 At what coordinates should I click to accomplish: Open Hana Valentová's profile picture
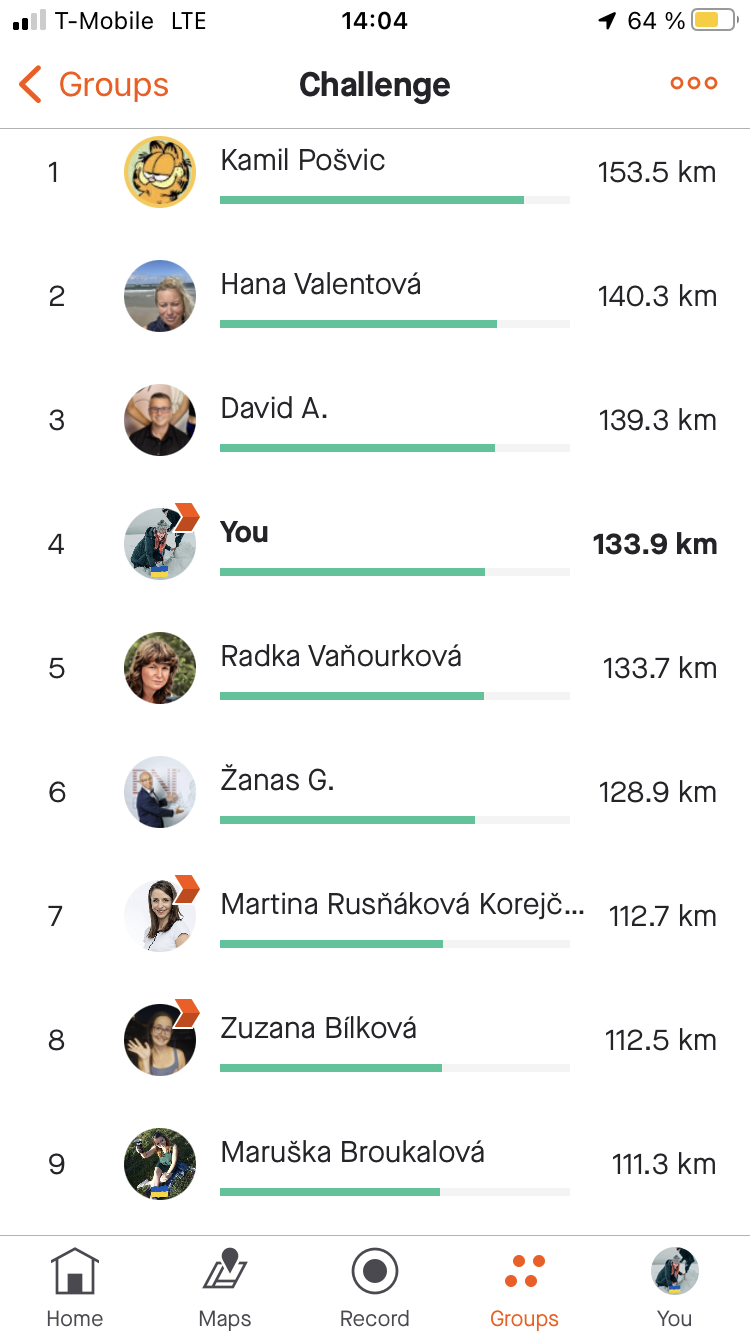point(160,296)
